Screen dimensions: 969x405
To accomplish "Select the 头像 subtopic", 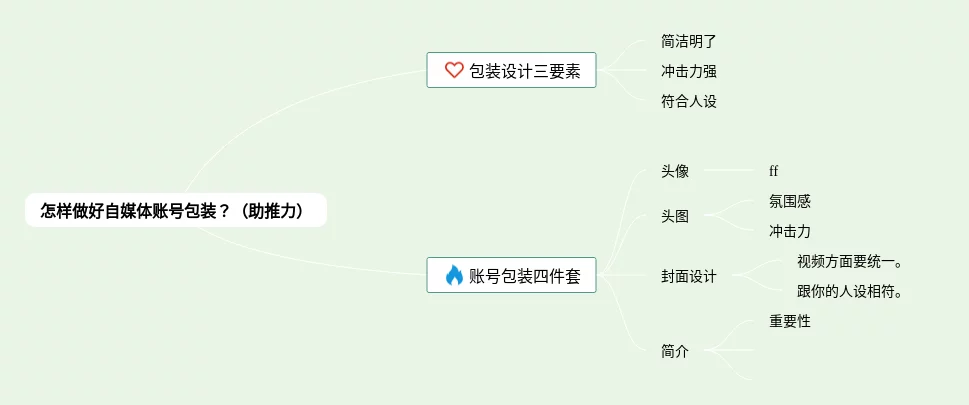I will pyautogui.click(x=675, y=171).
